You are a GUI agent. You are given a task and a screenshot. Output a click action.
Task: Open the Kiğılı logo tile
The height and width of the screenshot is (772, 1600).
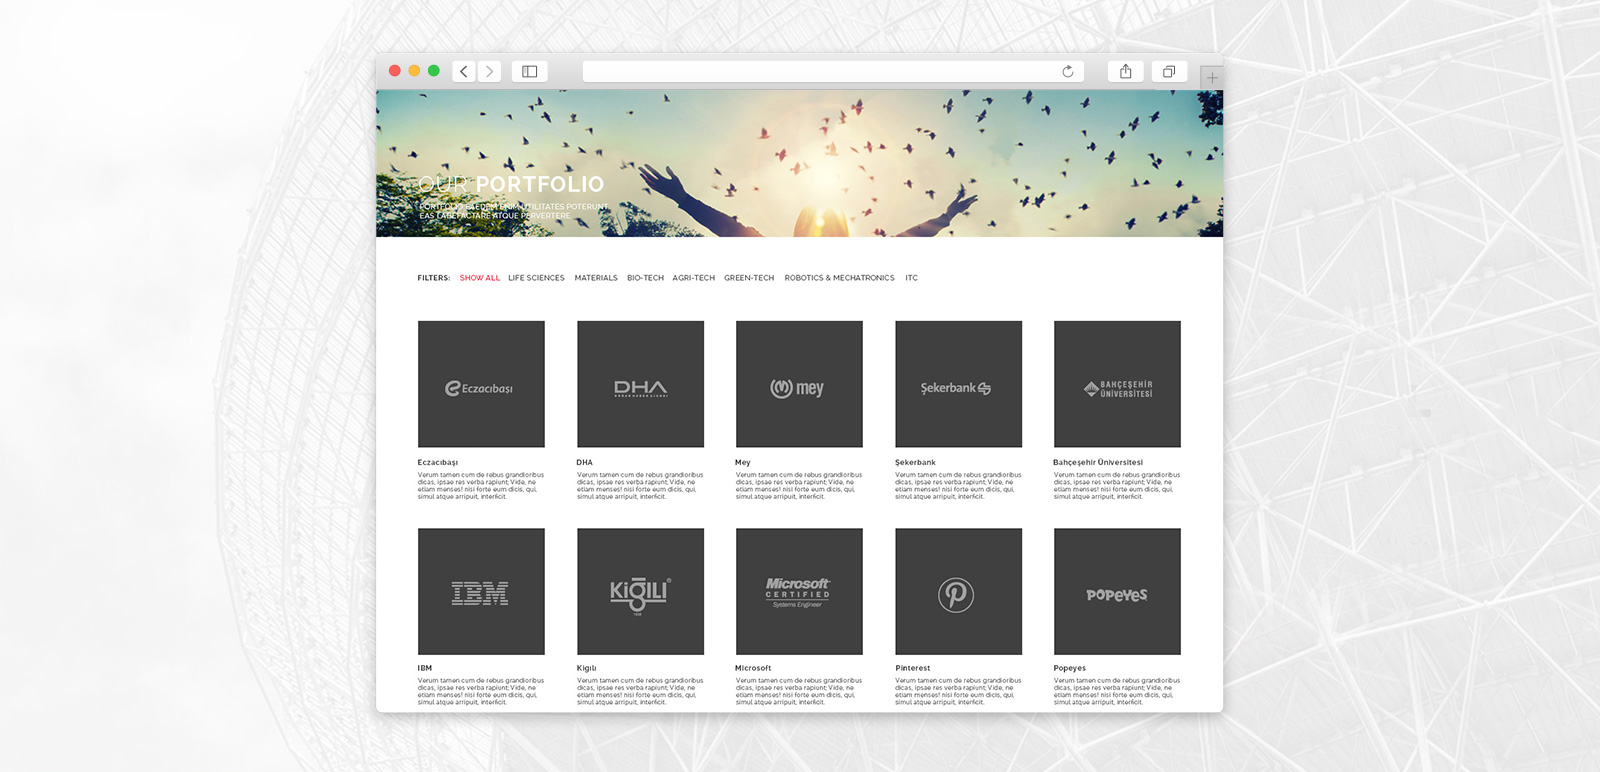pos(640,591)
